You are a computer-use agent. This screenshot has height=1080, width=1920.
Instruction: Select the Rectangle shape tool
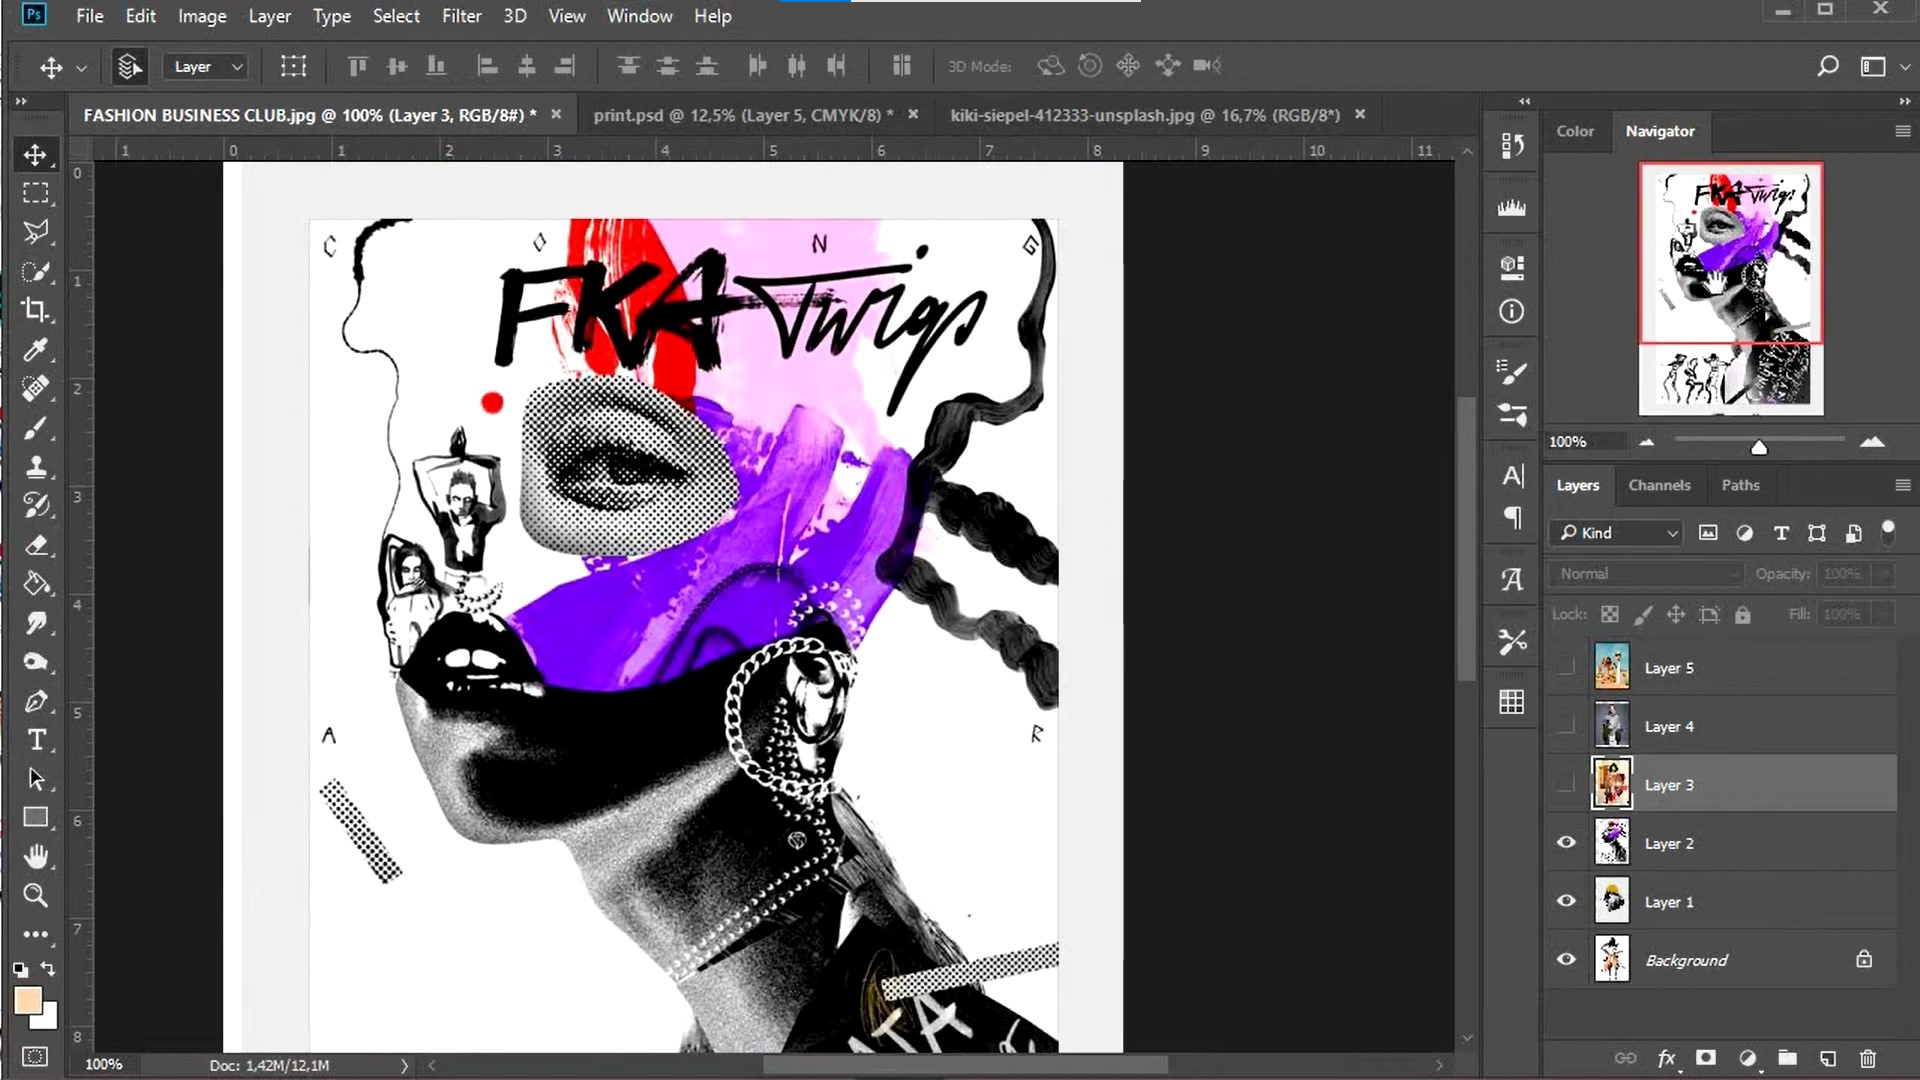point(35,818)
